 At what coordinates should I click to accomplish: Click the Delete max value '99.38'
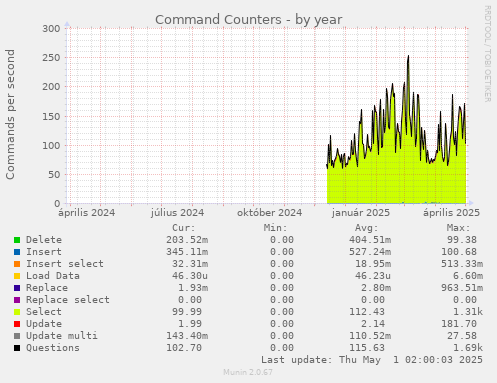pyautogui.click(x=462, y=240)
